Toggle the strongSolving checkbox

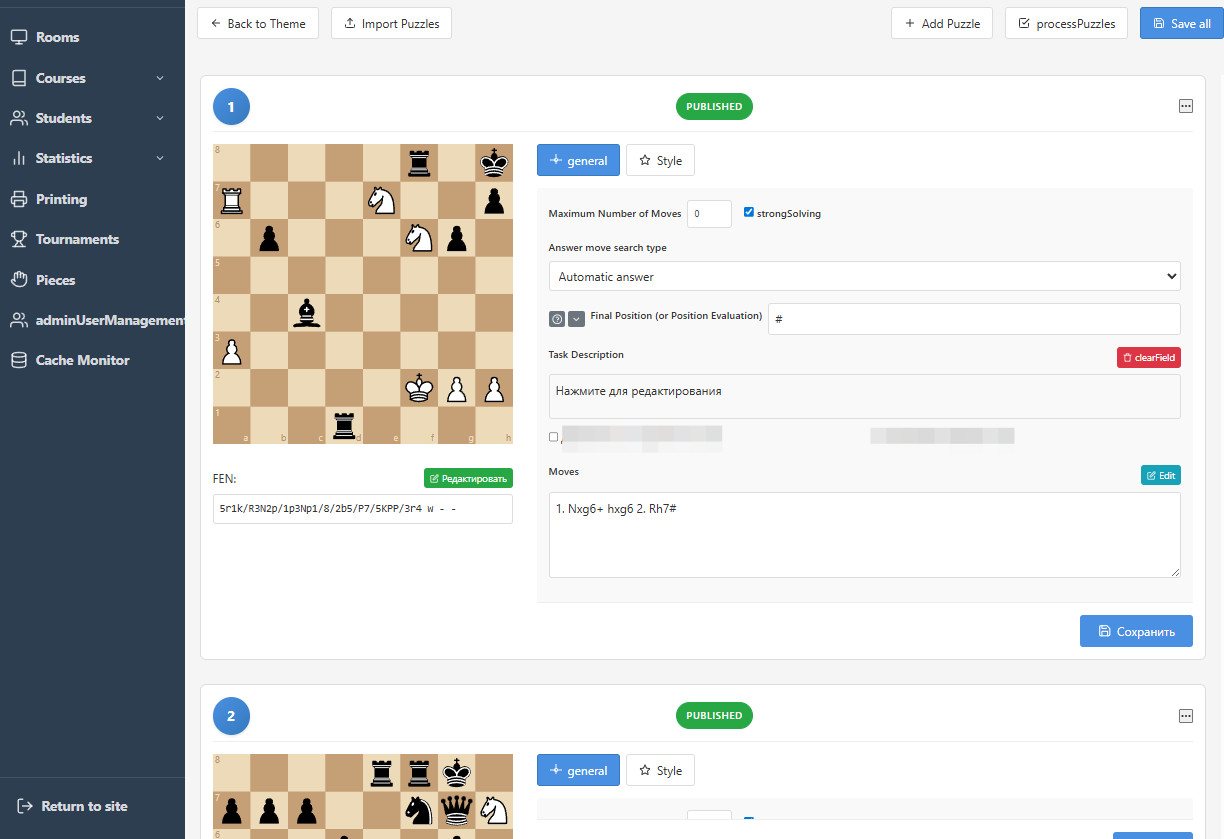749,213
